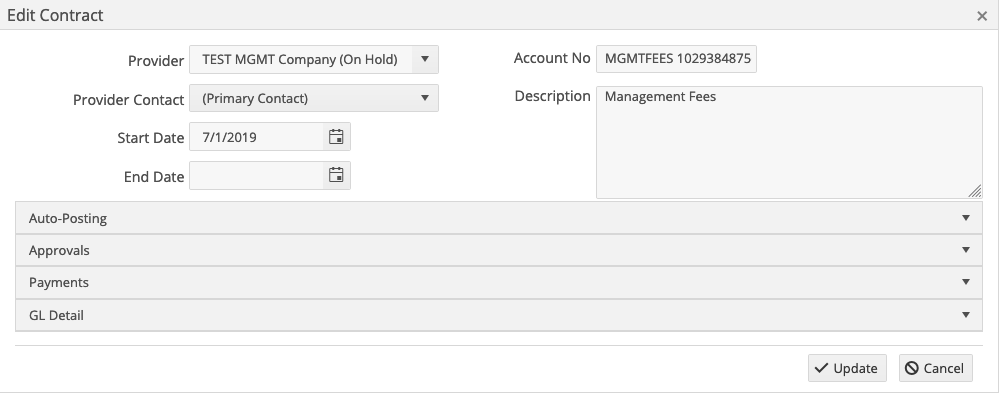The height and width of the screenshot is (393, 999).
Task: Open the Provider Contact dropdown
Action: point(313,98)
